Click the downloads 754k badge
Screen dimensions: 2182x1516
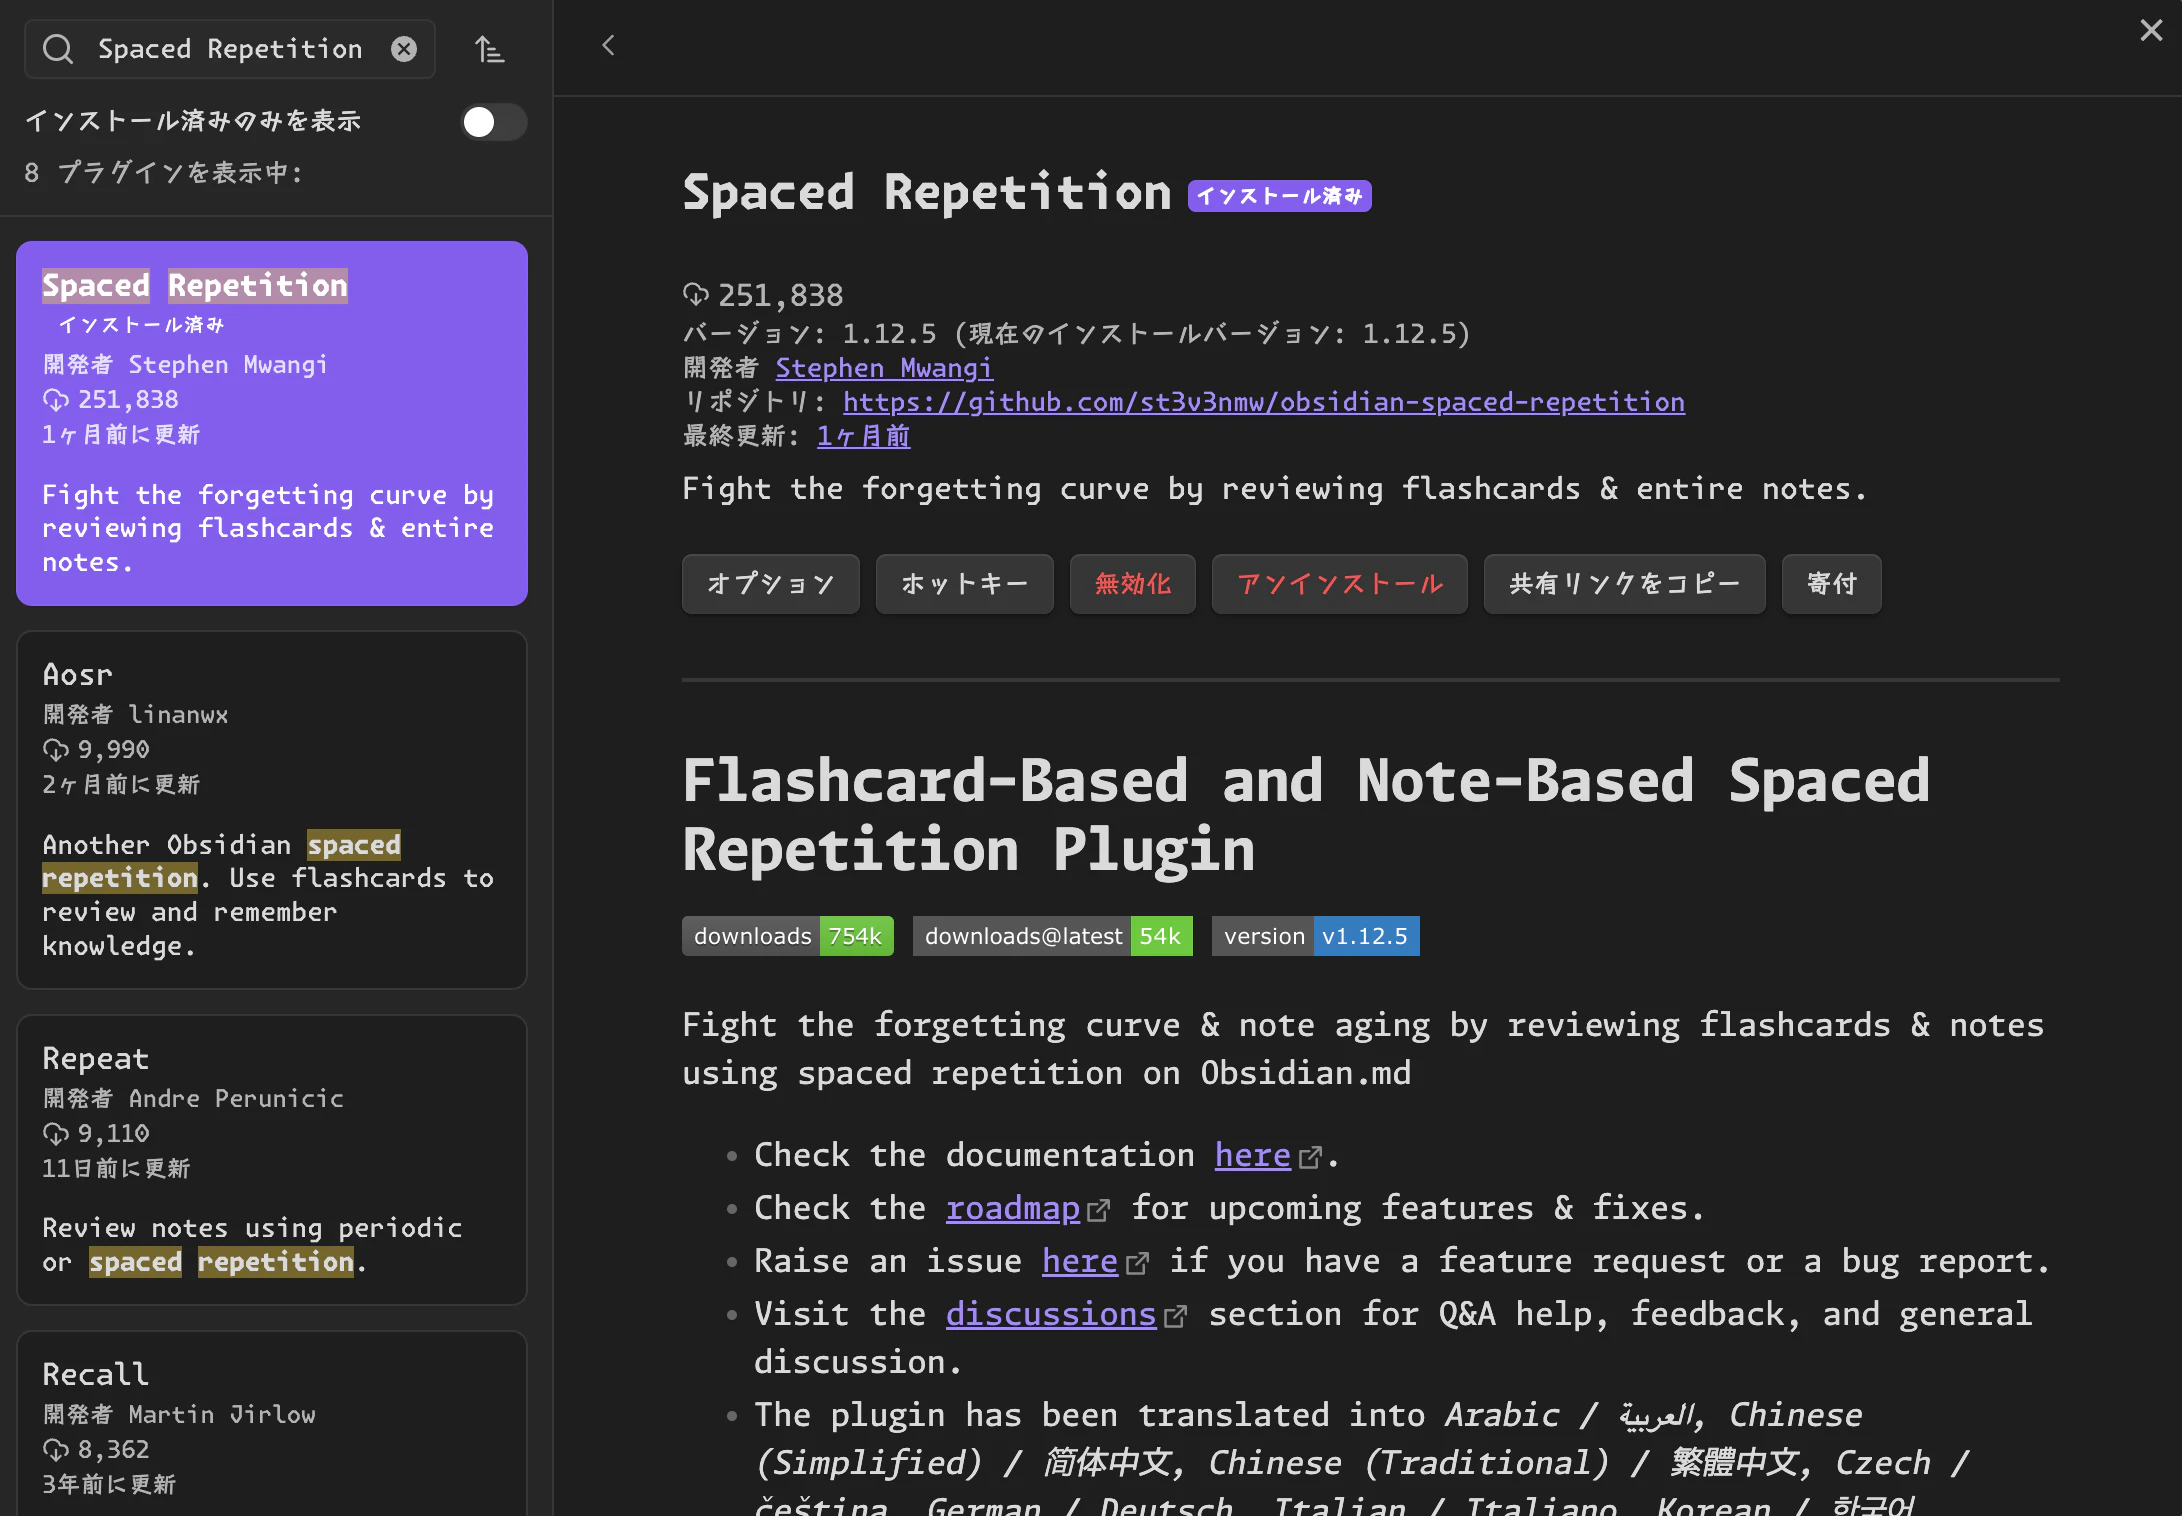tap(788, 936)
